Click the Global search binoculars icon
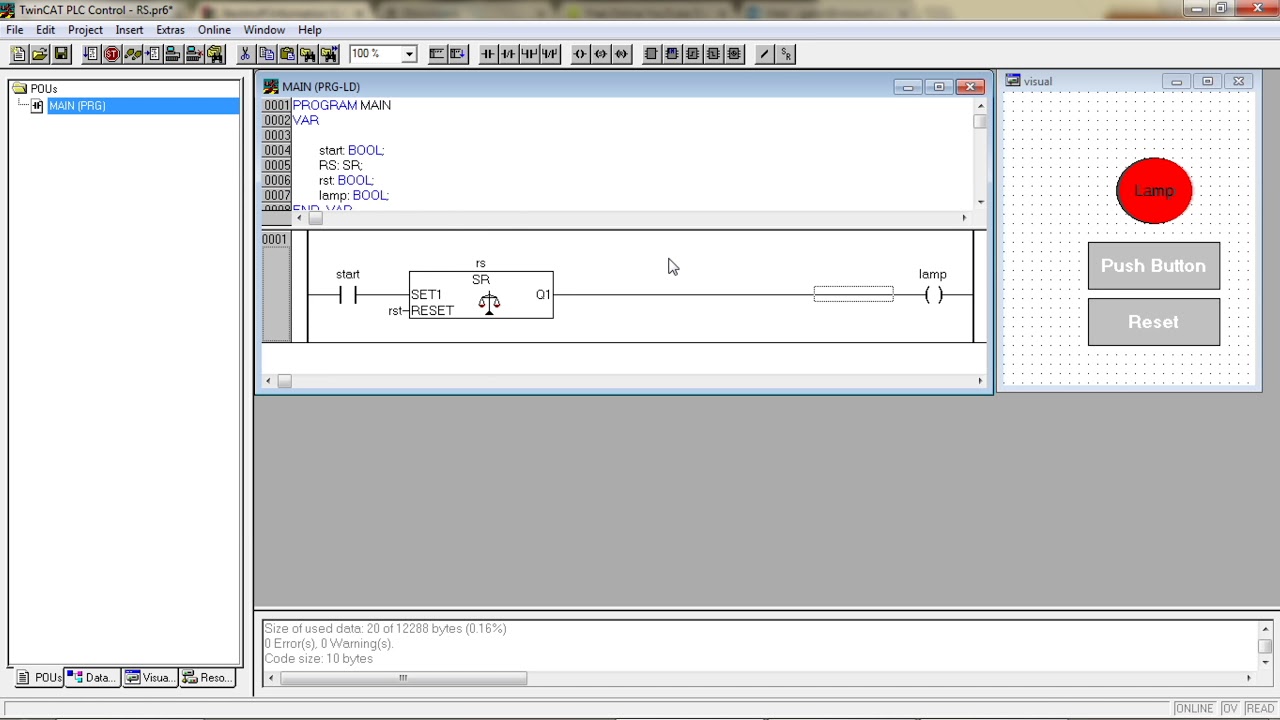 point(215,54)
